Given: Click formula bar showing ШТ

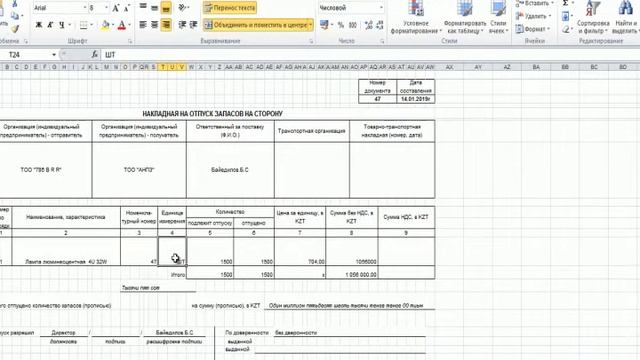Looking at the screenshot, I should 370,55.
